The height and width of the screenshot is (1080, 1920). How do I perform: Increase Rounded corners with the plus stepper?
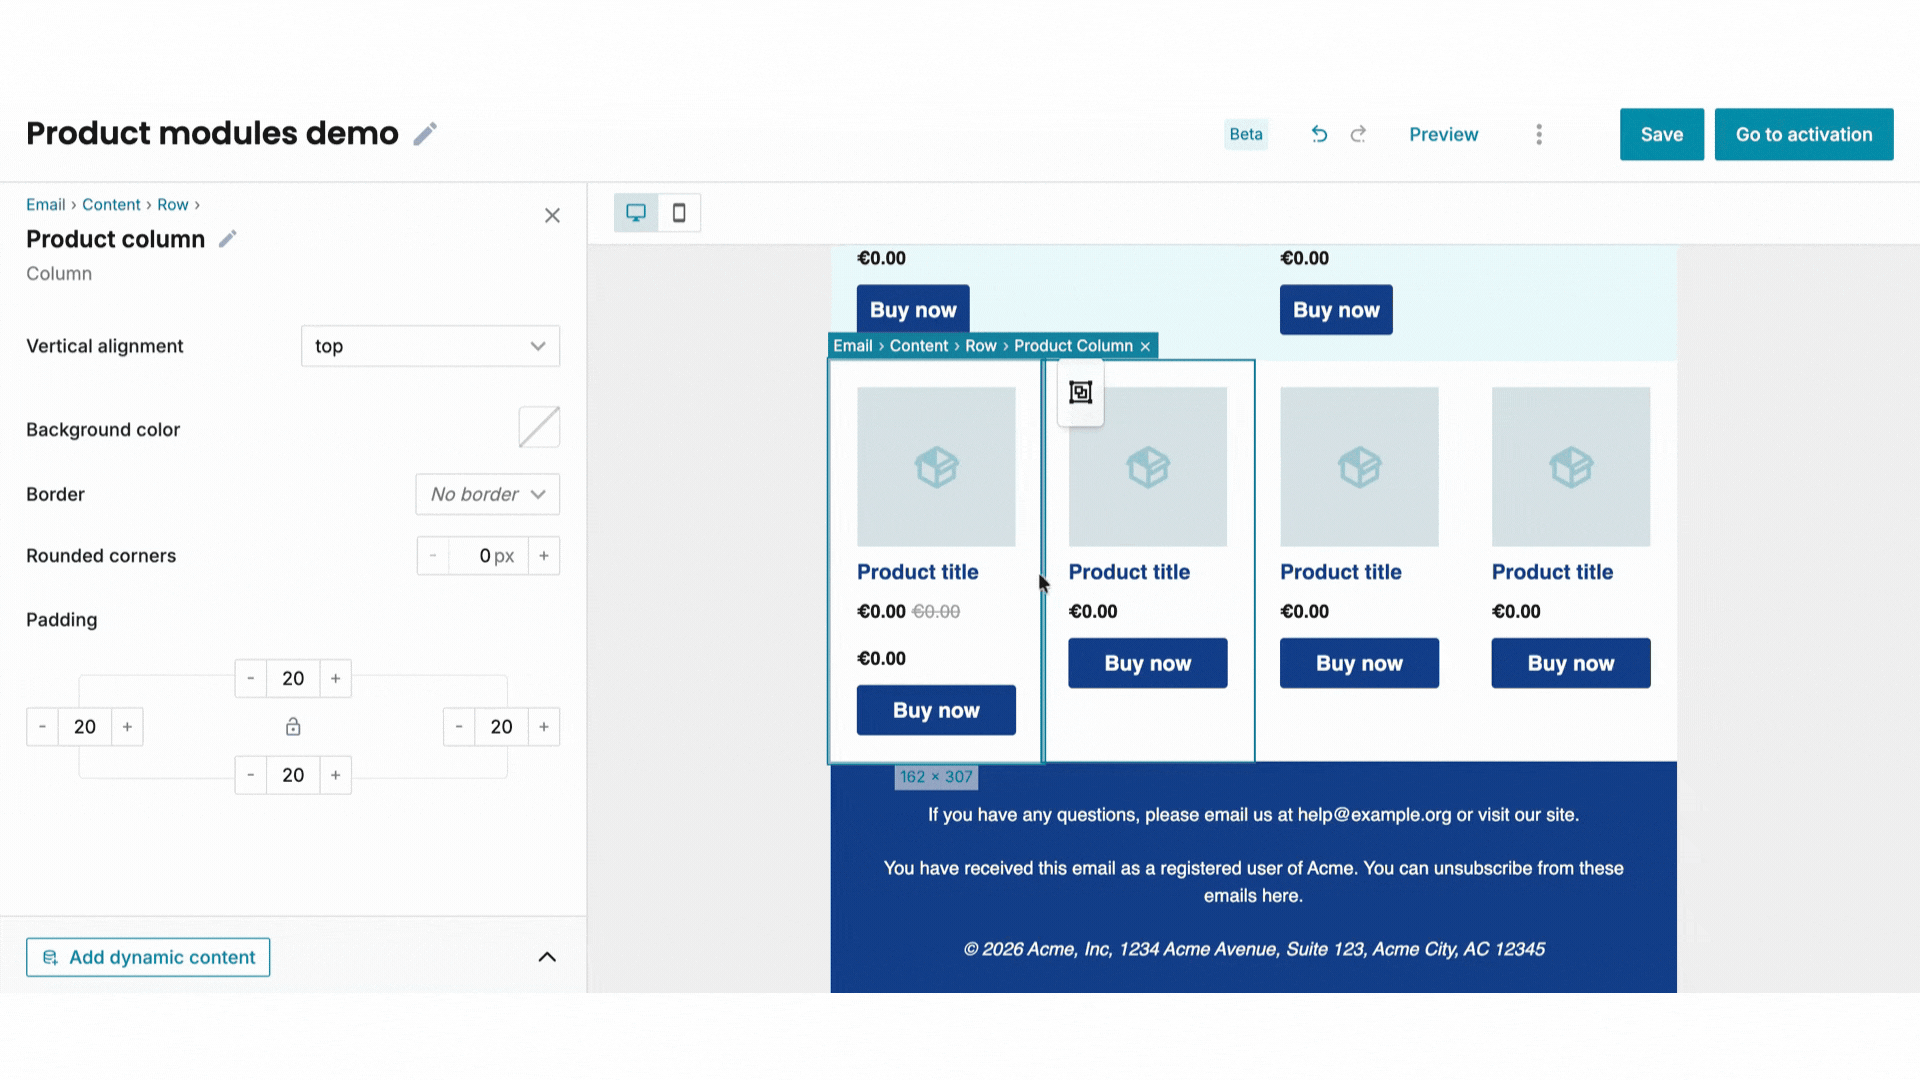(543, 555)
